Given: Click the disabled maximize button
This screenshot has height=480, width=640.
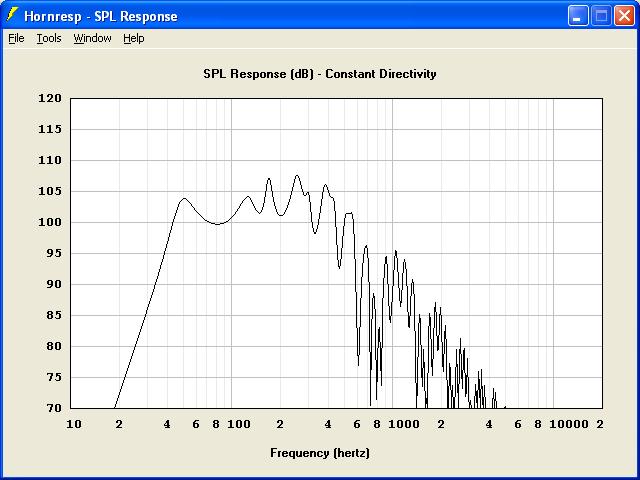Looking at the screenshot, I should (x=601, y=16).
